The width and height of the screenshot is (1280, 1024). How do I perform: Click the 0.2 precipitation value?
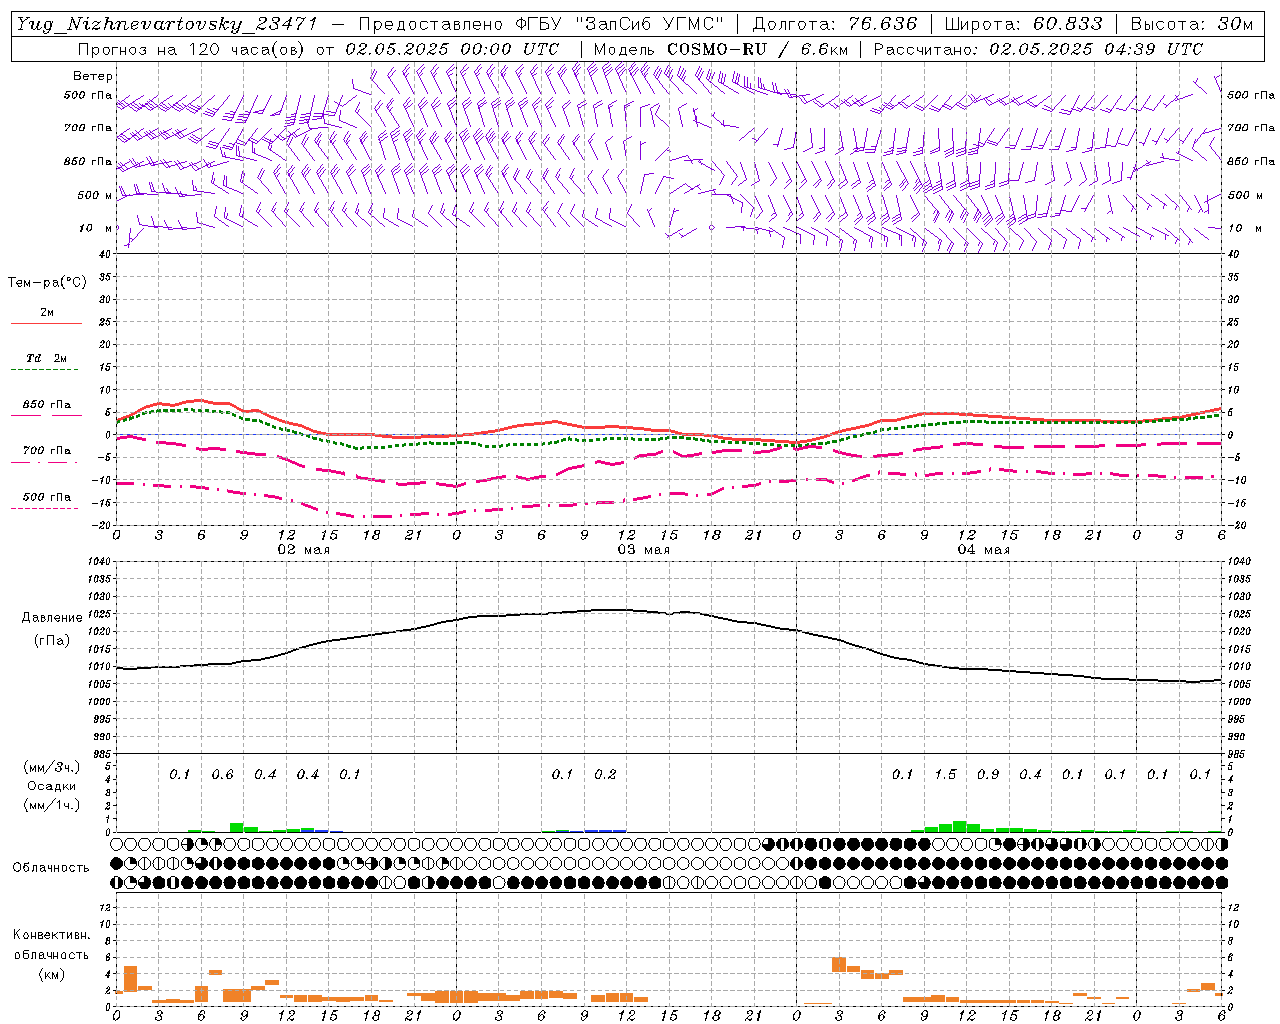point(605,775)
